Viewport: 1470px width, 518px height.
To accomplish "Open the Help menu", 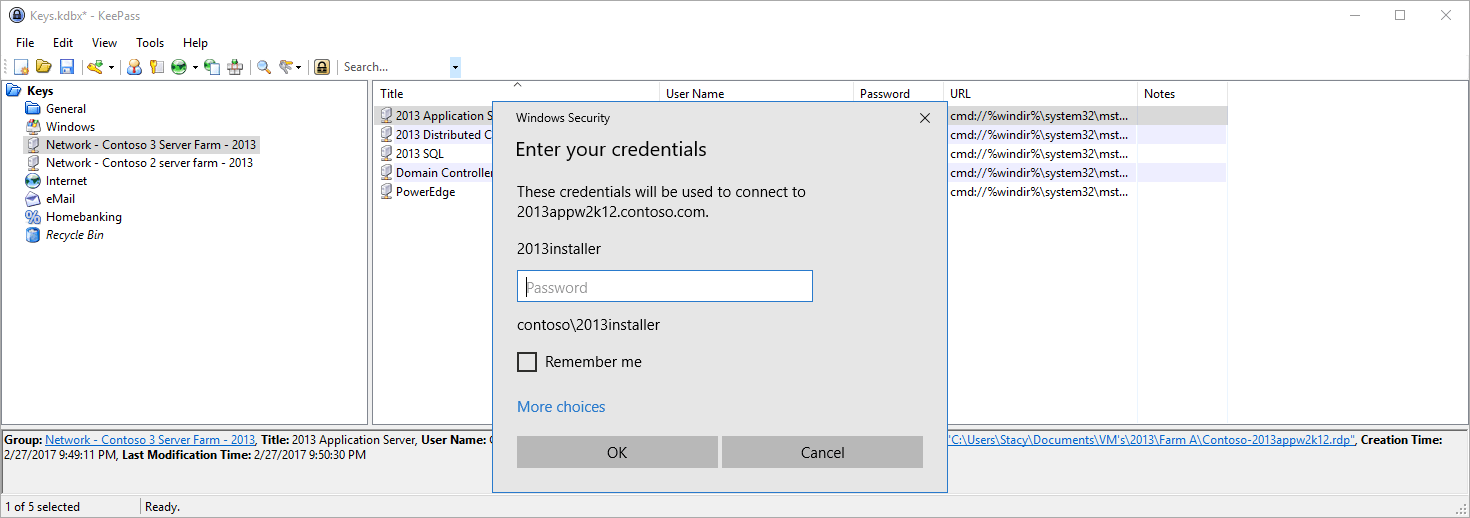I will [x=195, y=43].
